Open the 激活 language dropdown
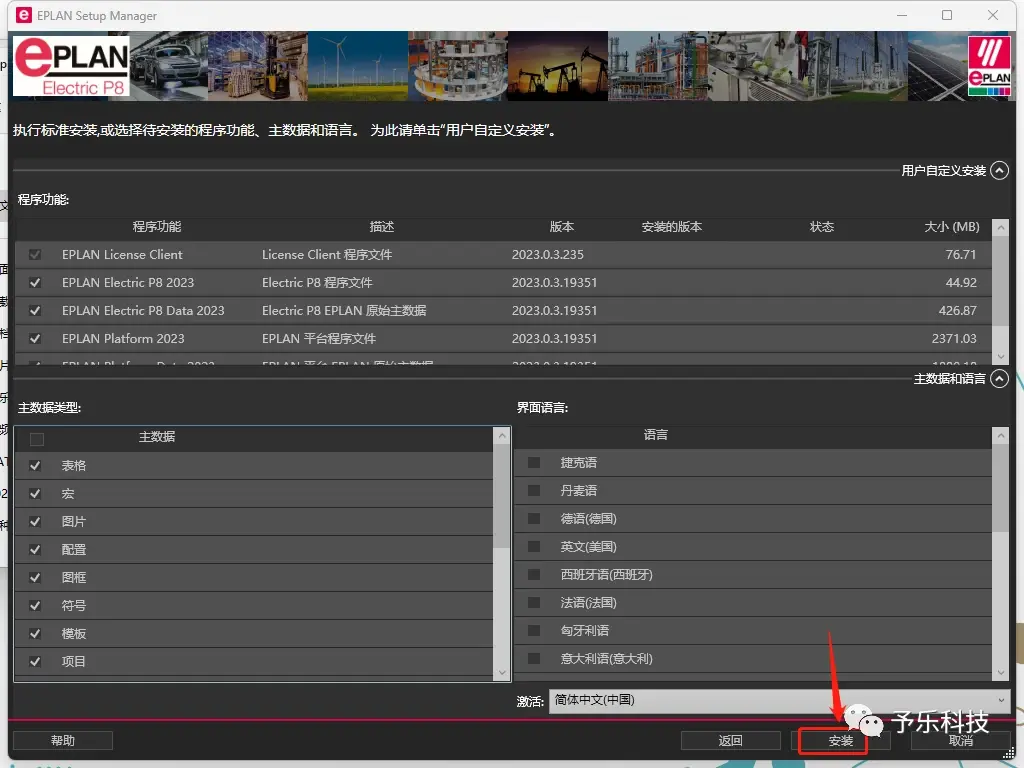The width and height of the screenshot is (1024, 768). (779, 700)
